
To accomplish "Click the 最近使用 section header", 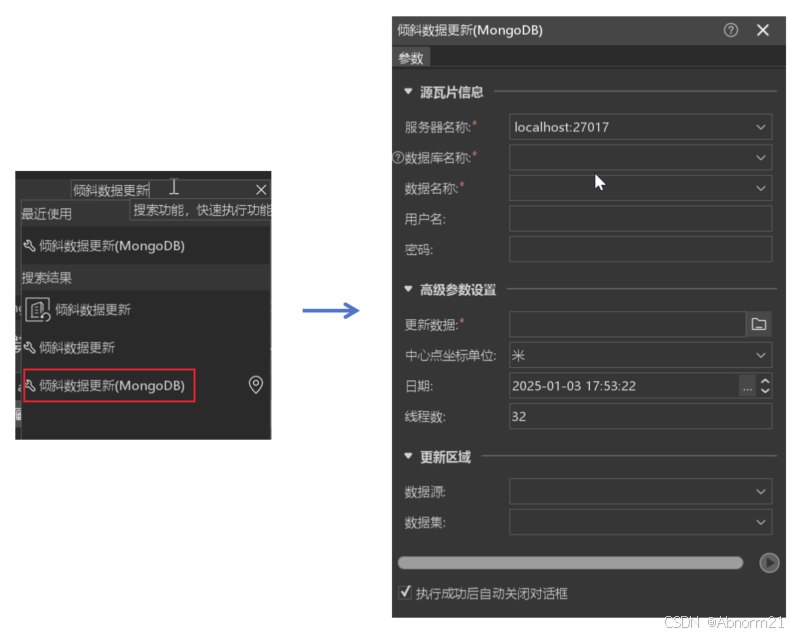I will pyautogui.click(x=47, y=214).
